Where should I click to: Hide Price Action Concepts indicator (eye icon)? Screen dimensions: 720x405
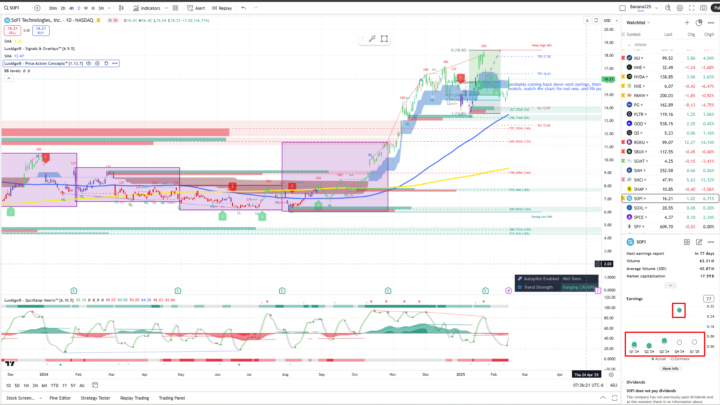point(89,63)
